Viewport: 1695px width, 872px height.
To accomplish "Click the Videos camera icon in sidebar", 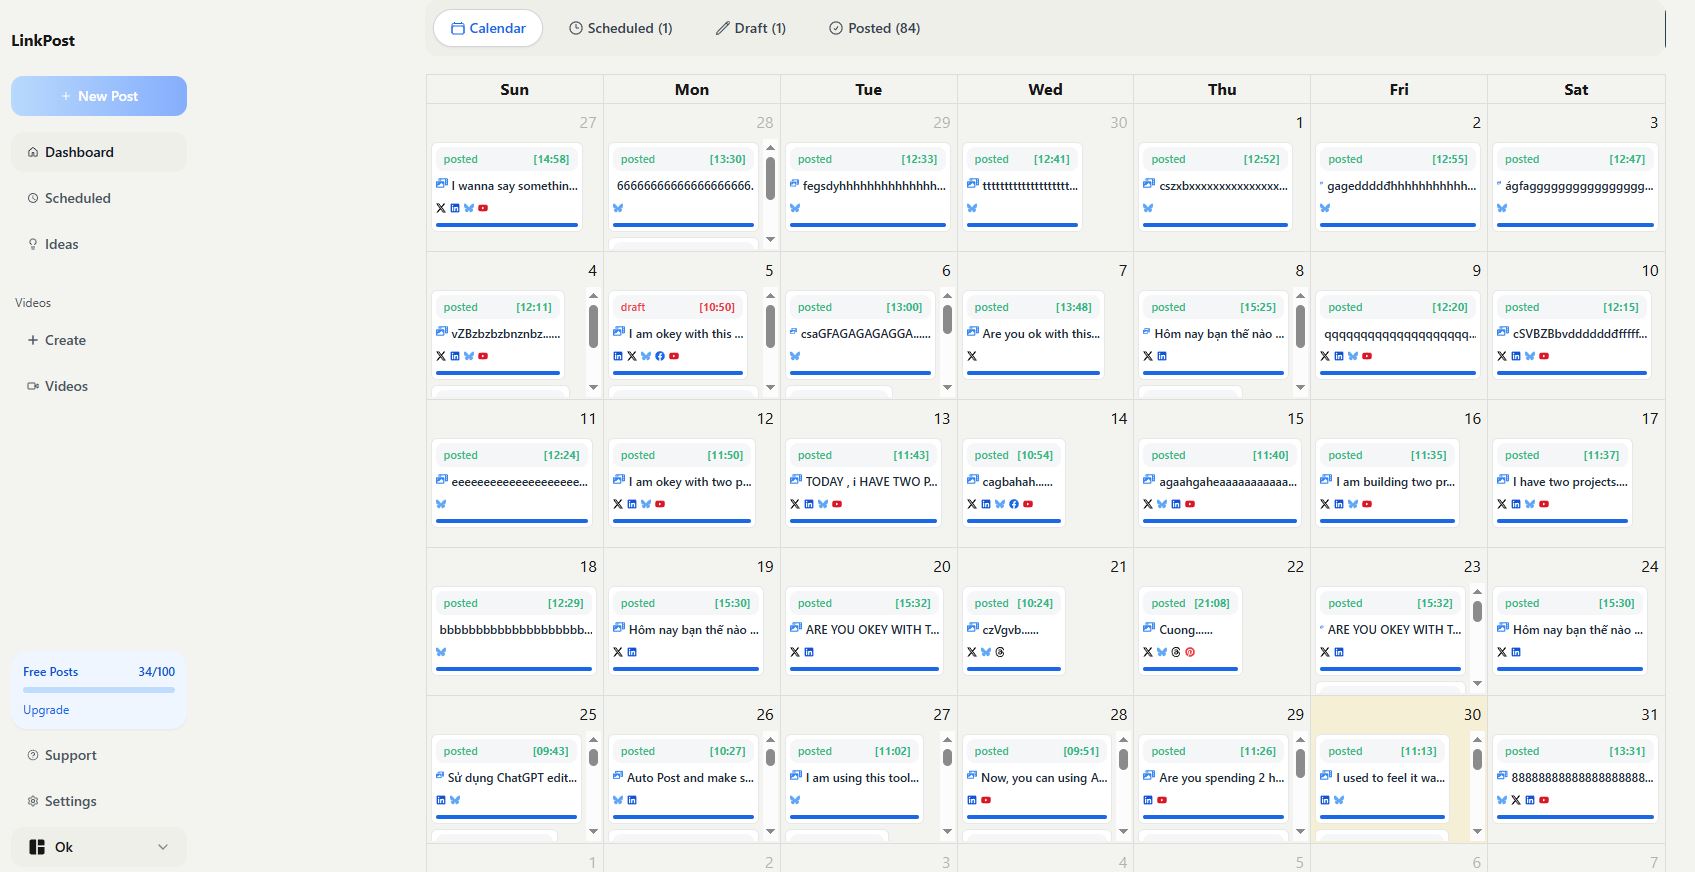I will coord(33,386).
